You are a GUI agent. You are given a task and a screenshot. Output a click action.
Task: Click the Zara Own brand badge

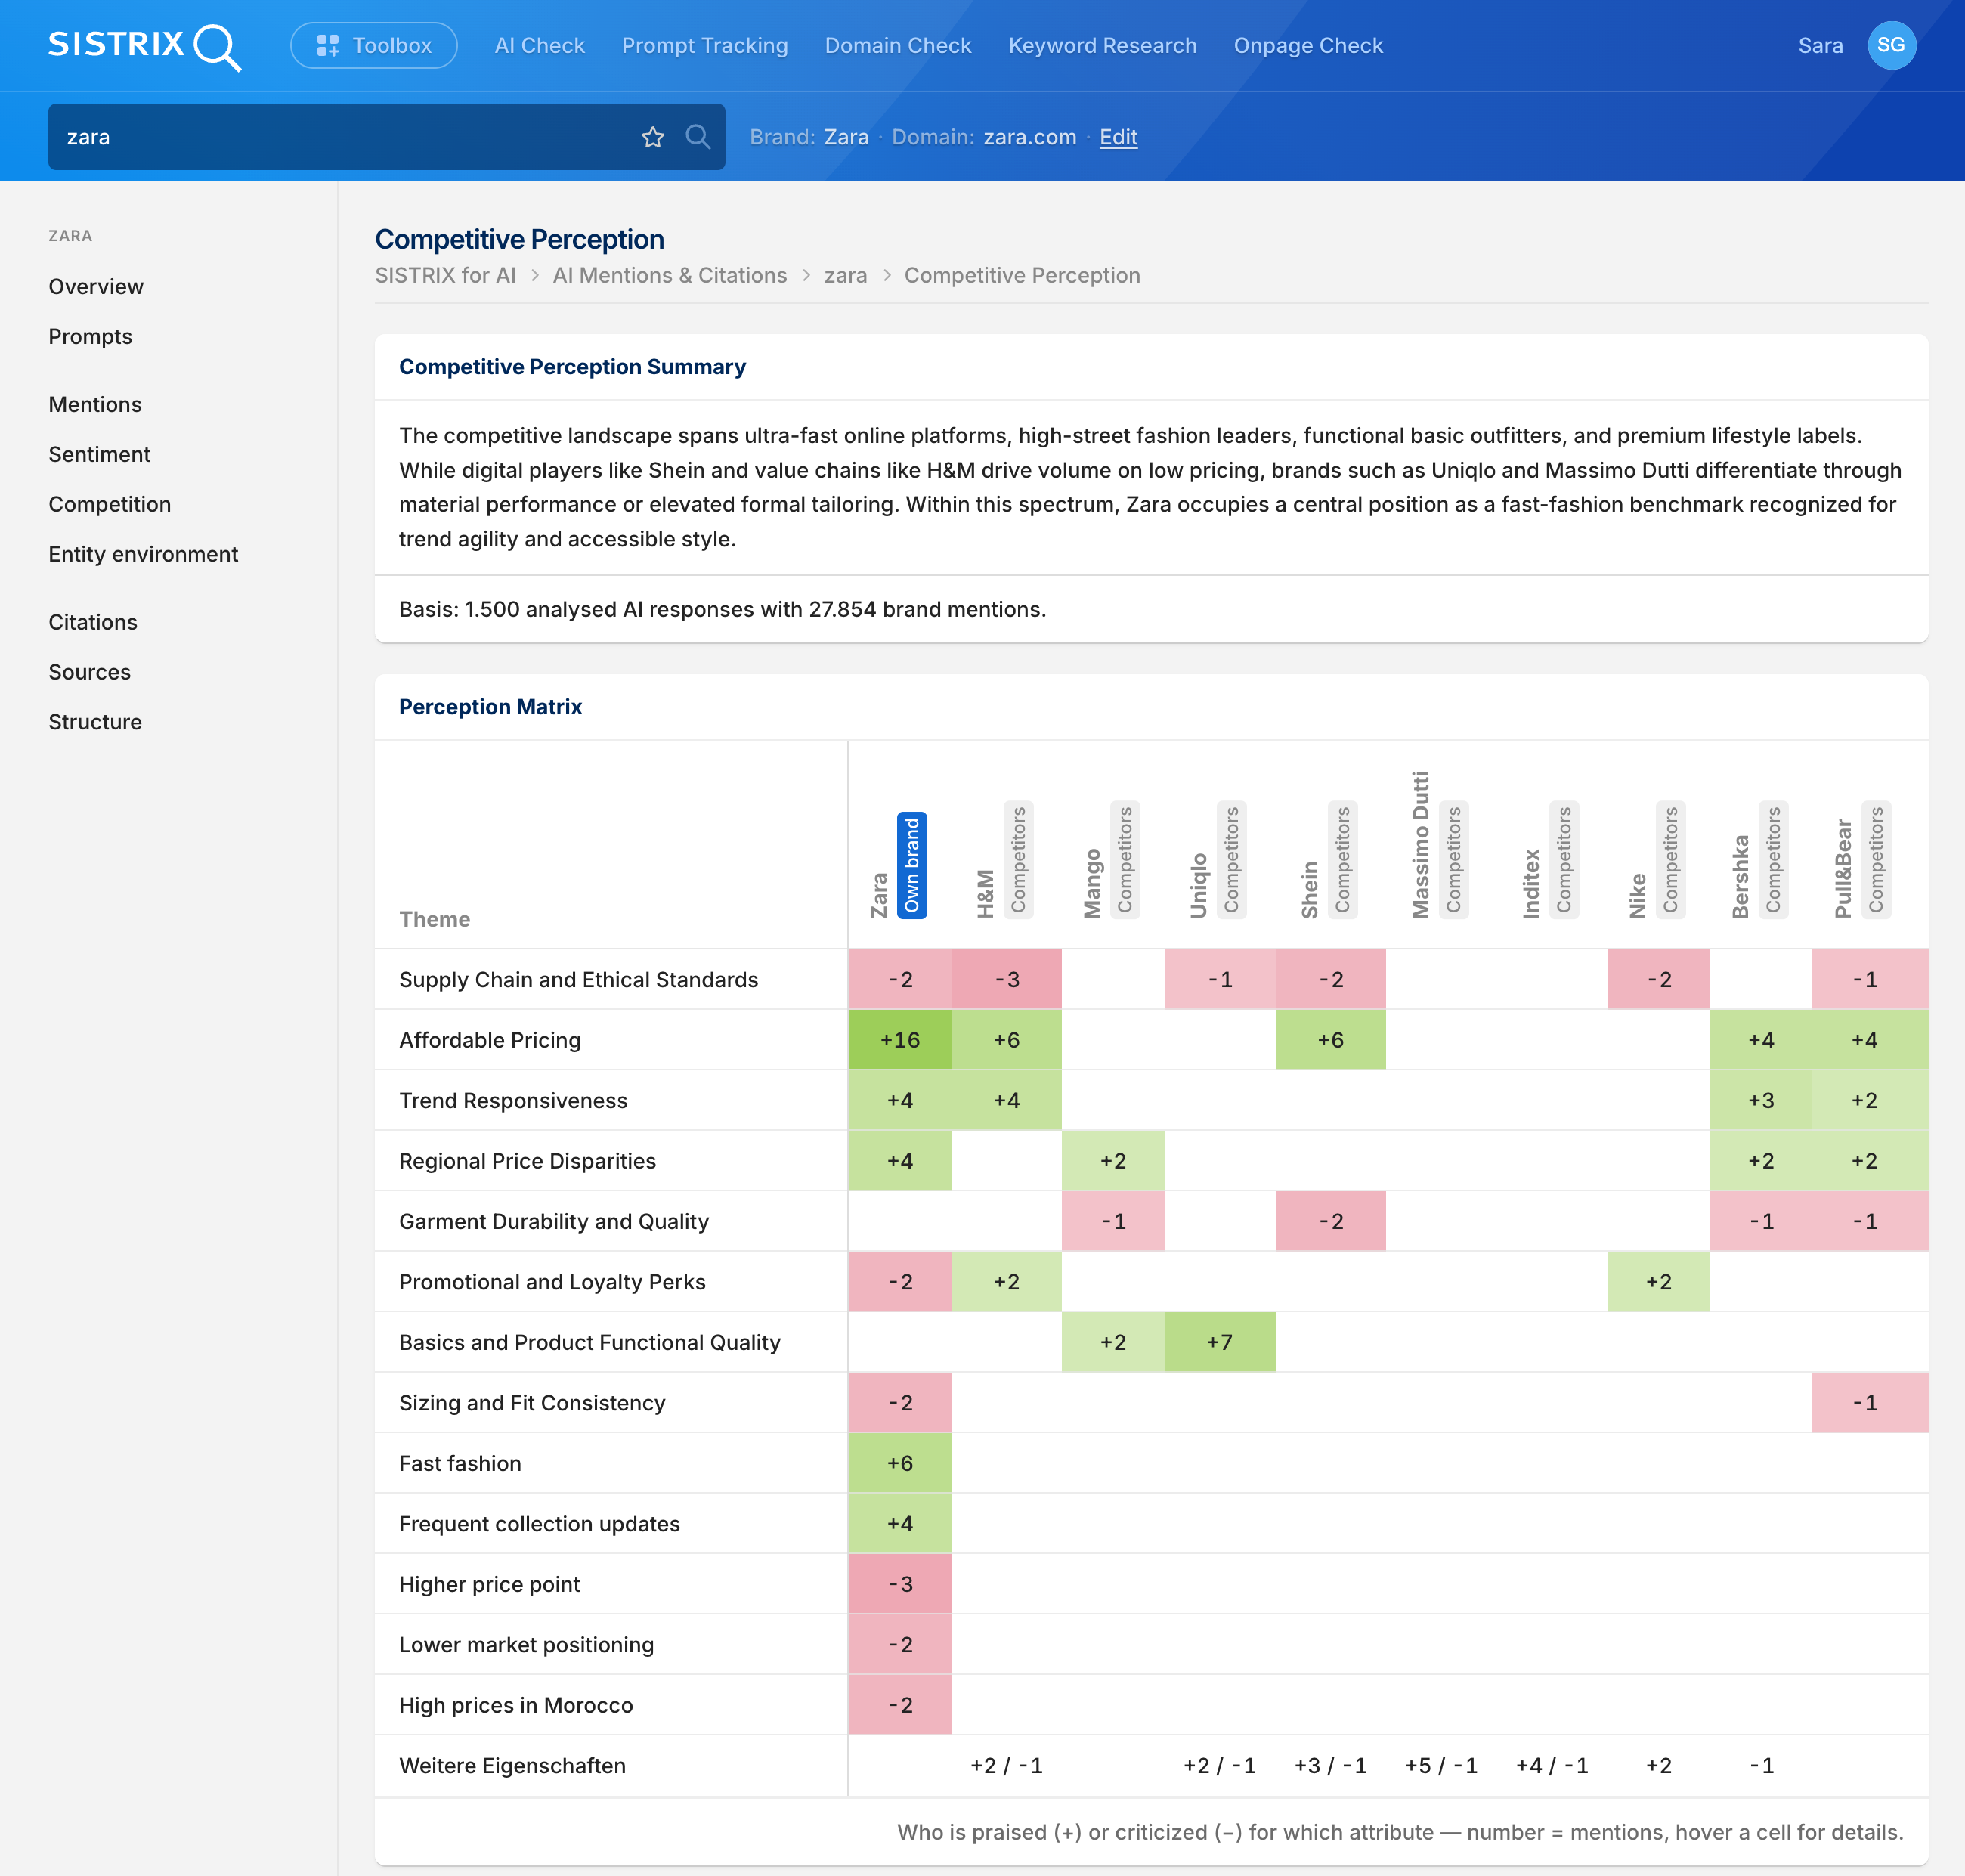(911, 865)
